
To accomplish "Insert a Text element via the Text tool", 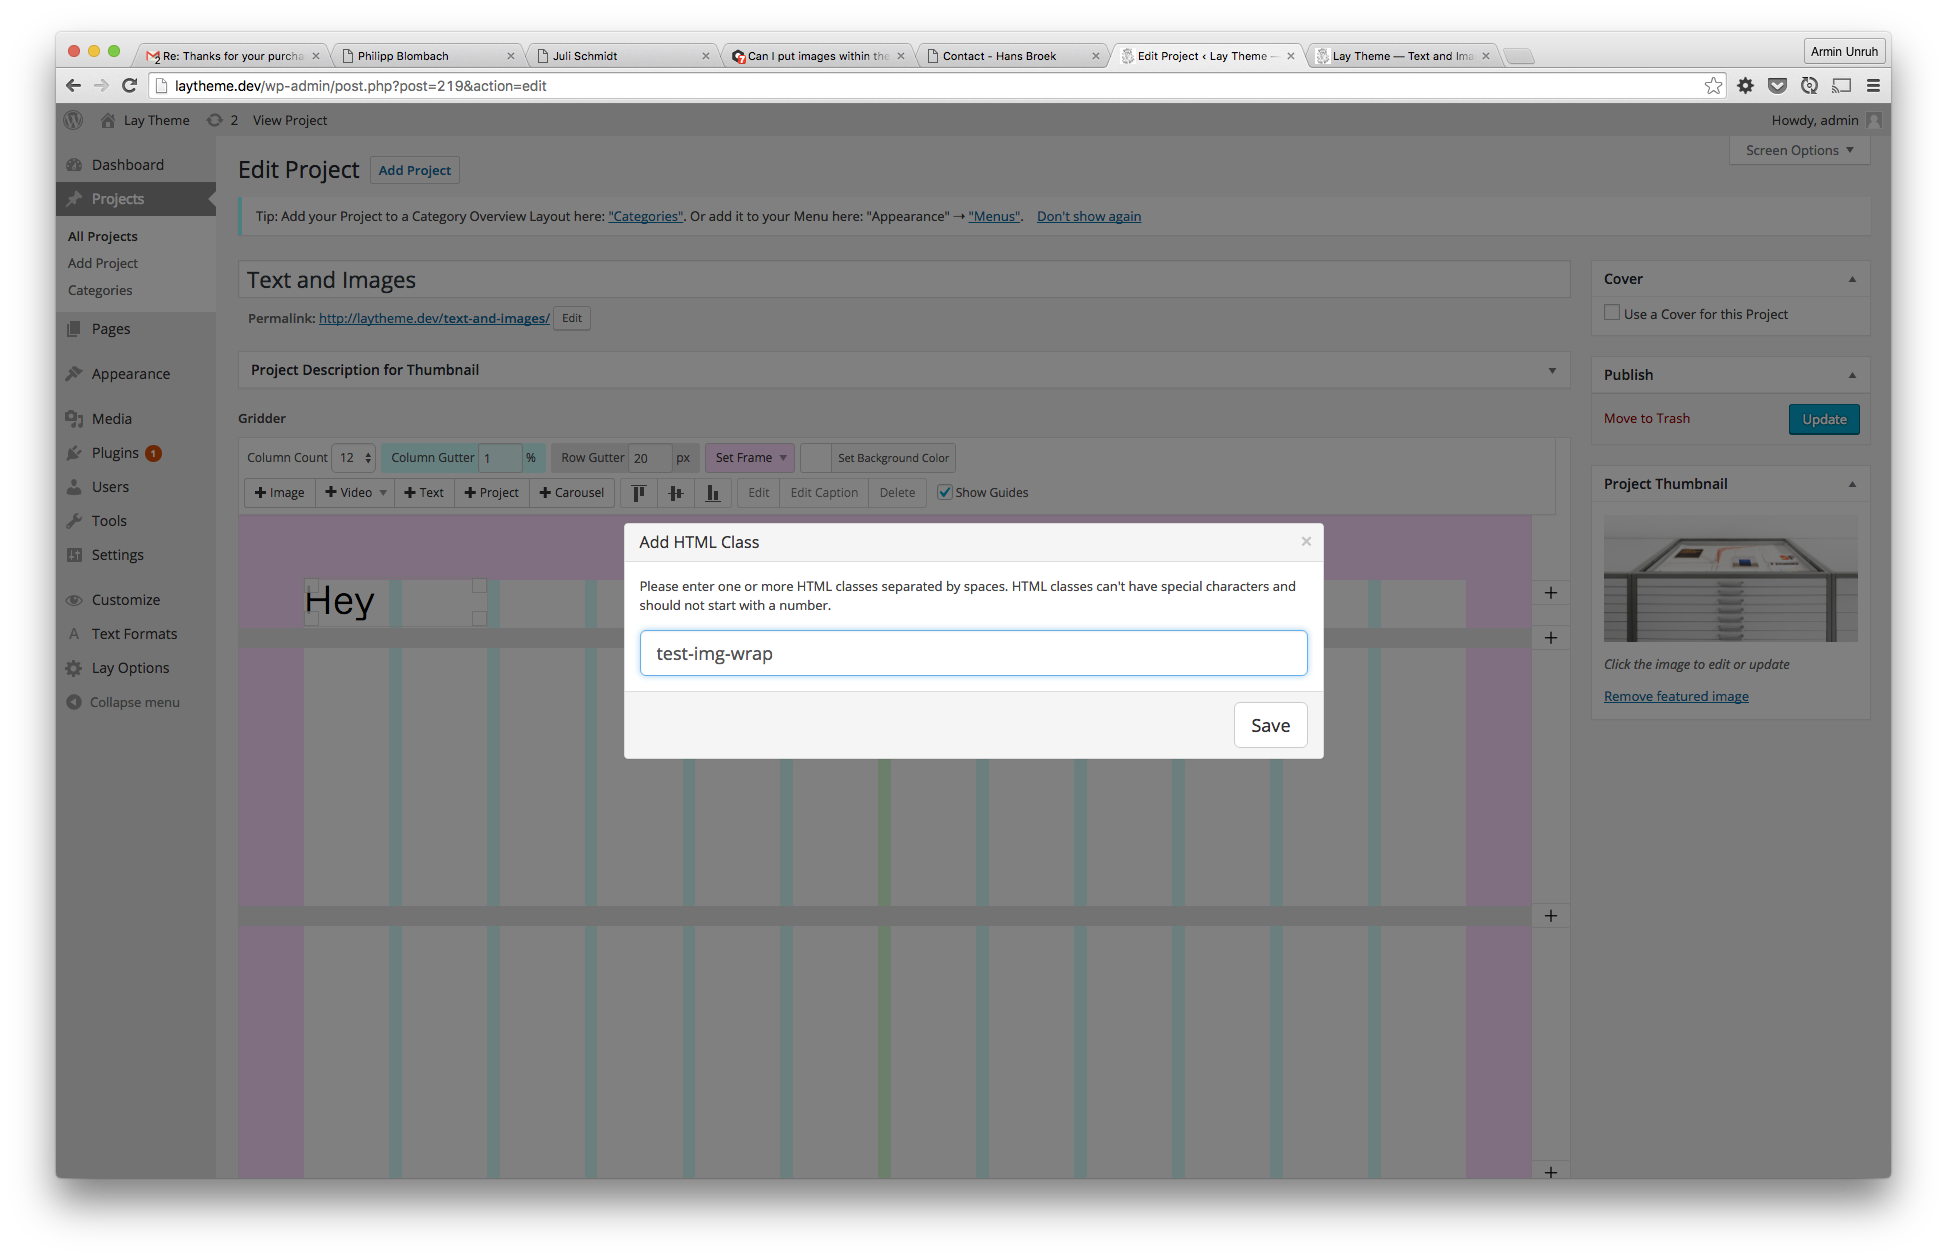I will click(424, 492).
